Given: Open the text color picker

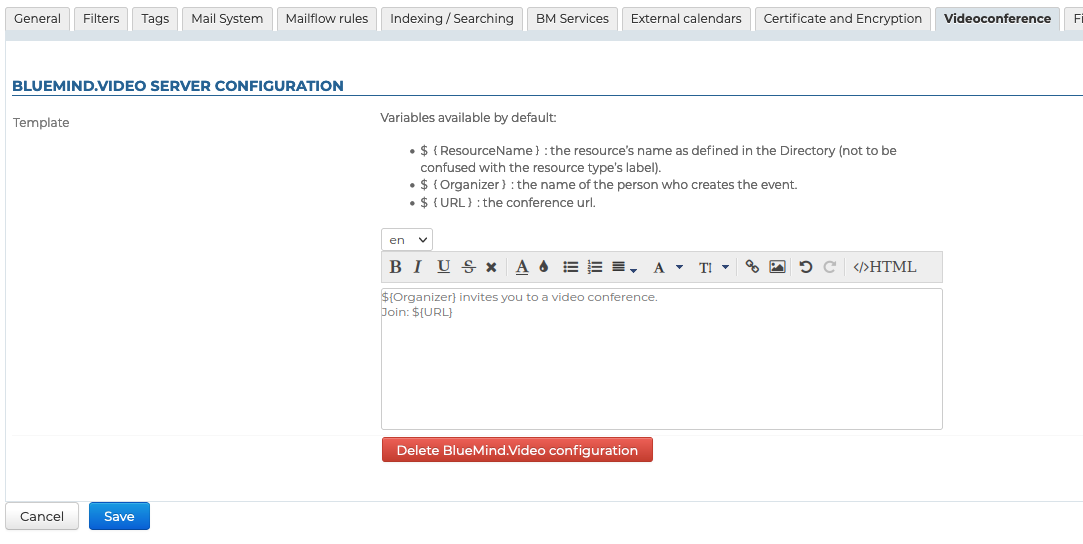Looking at the screenshot, I should (522, 267).
